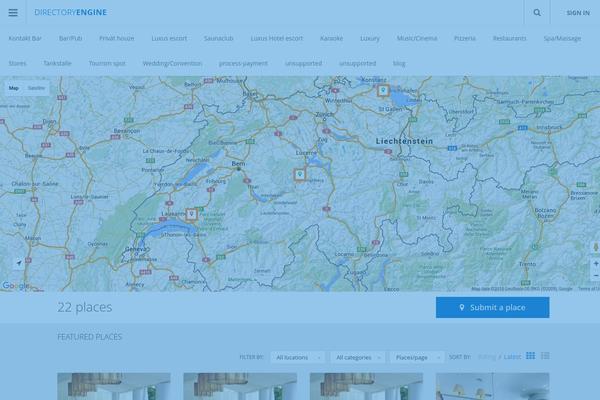600x400 pixels.
Task: Open the Restaurants category
Action: tap(509, 38)
